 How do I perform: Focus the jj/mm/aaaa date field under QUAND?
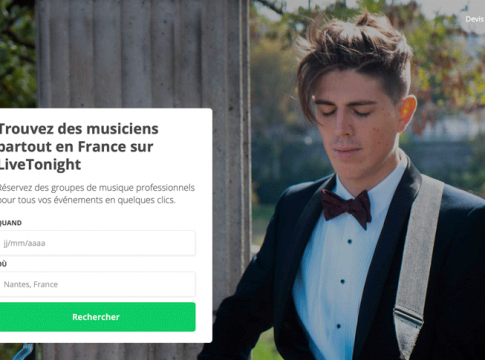tap(97, 243)
